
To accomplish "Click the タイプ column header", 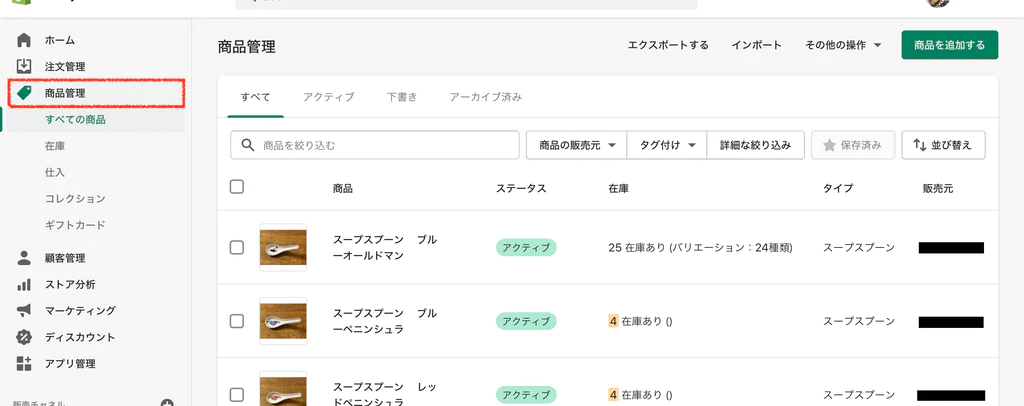I will coord(838,188).
